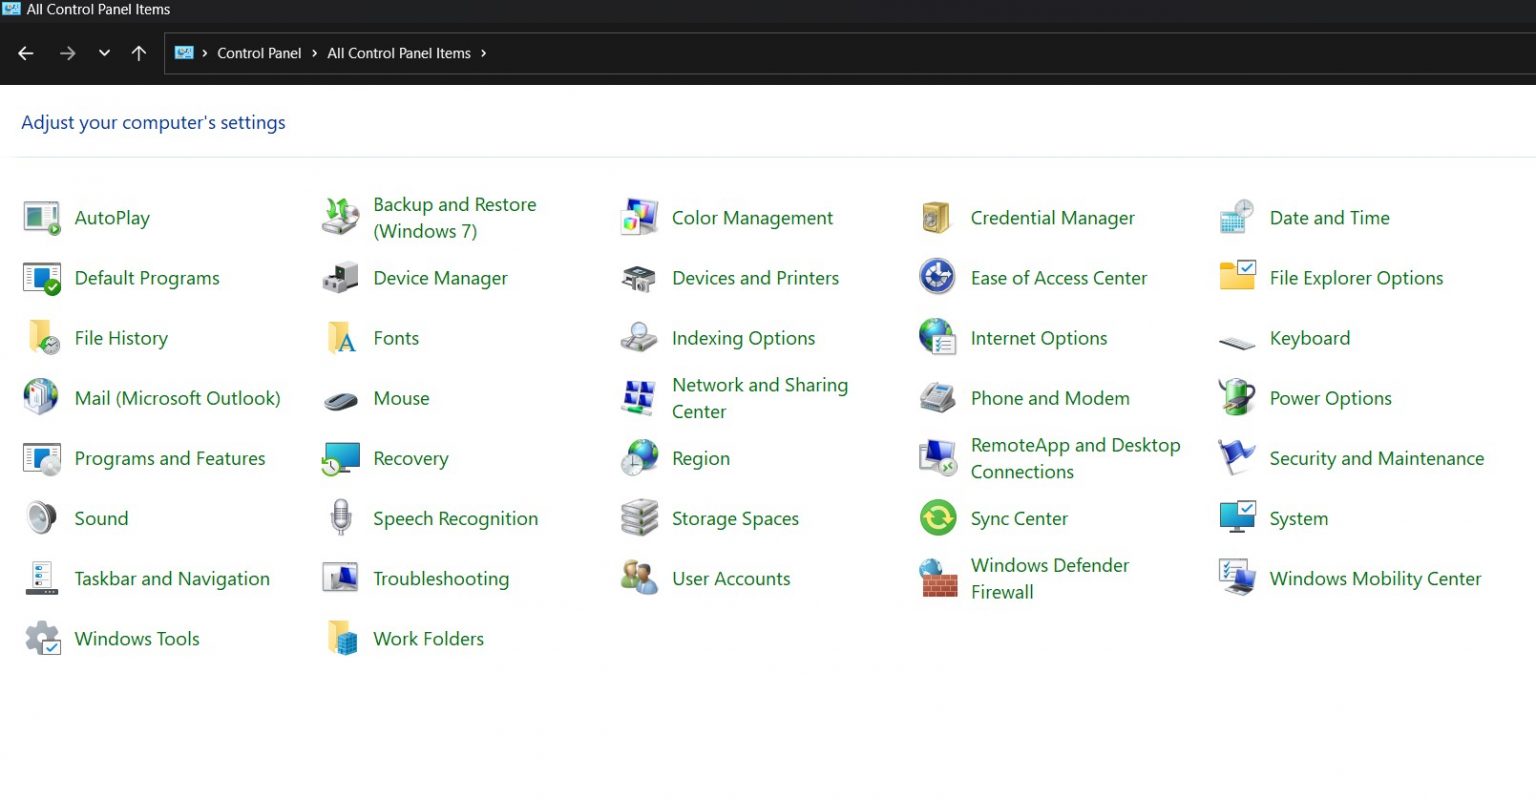
Task: Click the All Control Panel Items breadcrumb
Action: pyautogui.click(x=399, y=53)
